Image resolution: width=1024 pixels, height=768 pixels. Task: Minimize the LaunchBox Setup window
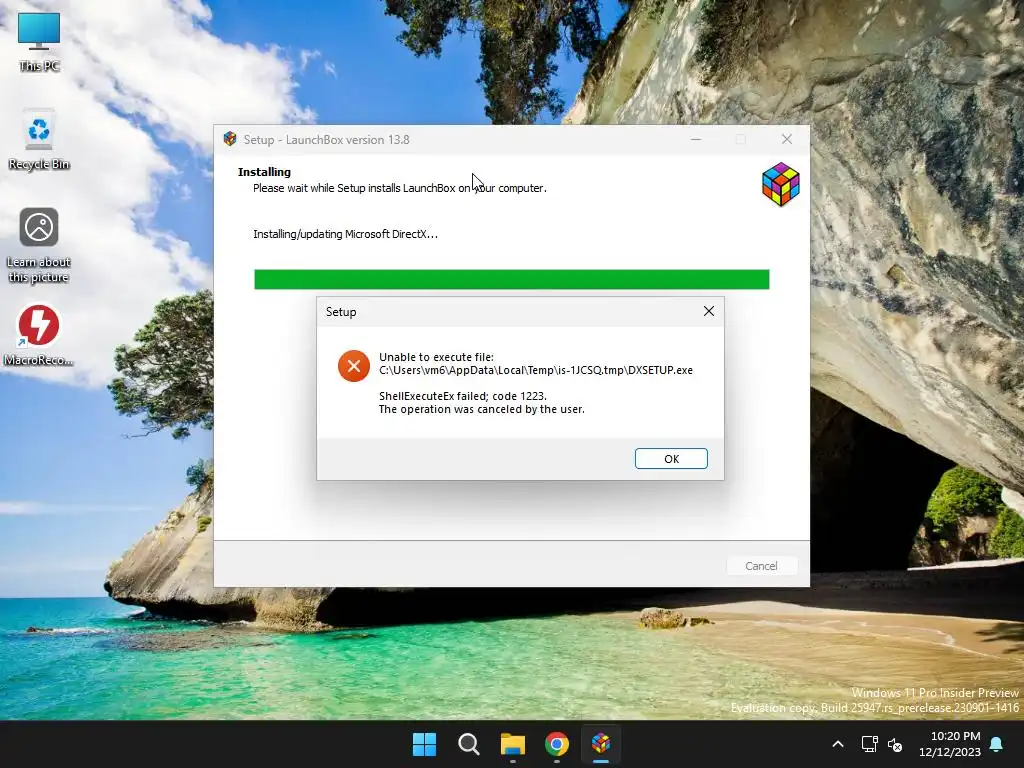[696, 139]
